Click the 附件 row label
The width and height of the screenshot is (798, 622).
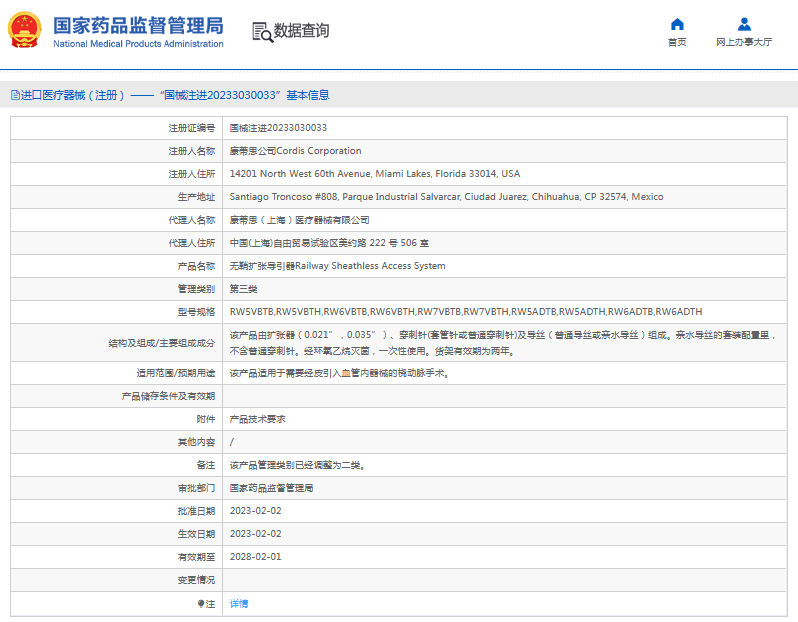coord(206,419)
